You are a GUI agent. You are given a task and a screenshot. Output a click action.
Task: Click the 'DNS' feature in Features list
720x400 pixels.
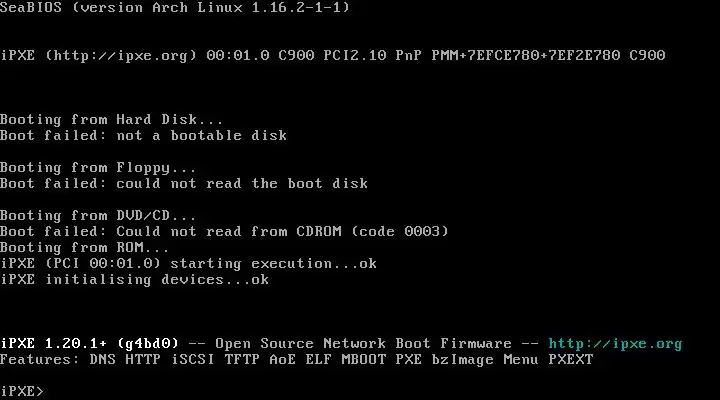[x=102, y=360]
